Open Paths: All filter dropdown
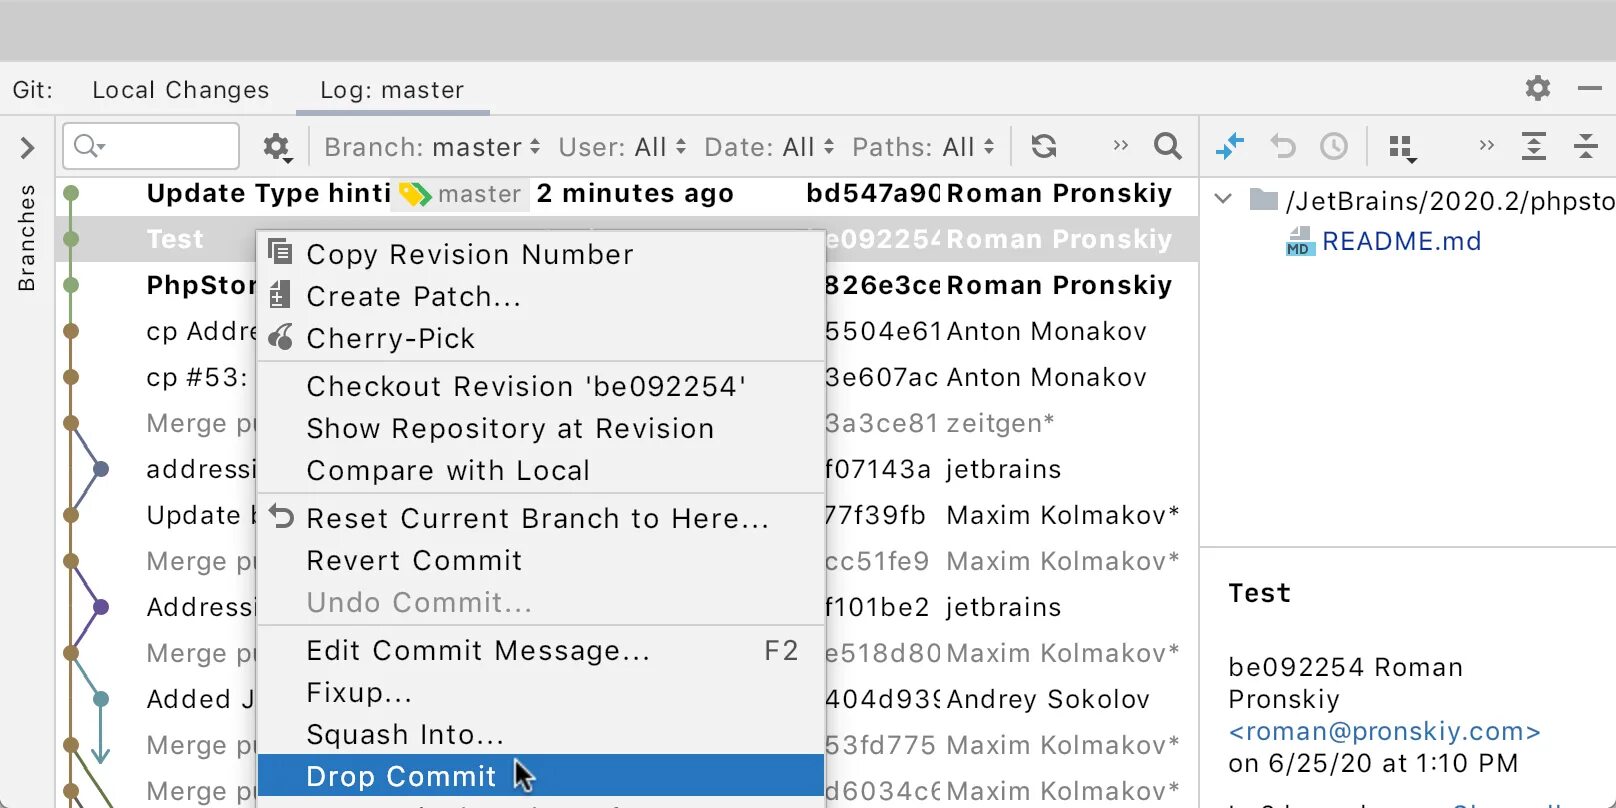The width and height of the screenshot is (1616, 808). tap(923, 148)
